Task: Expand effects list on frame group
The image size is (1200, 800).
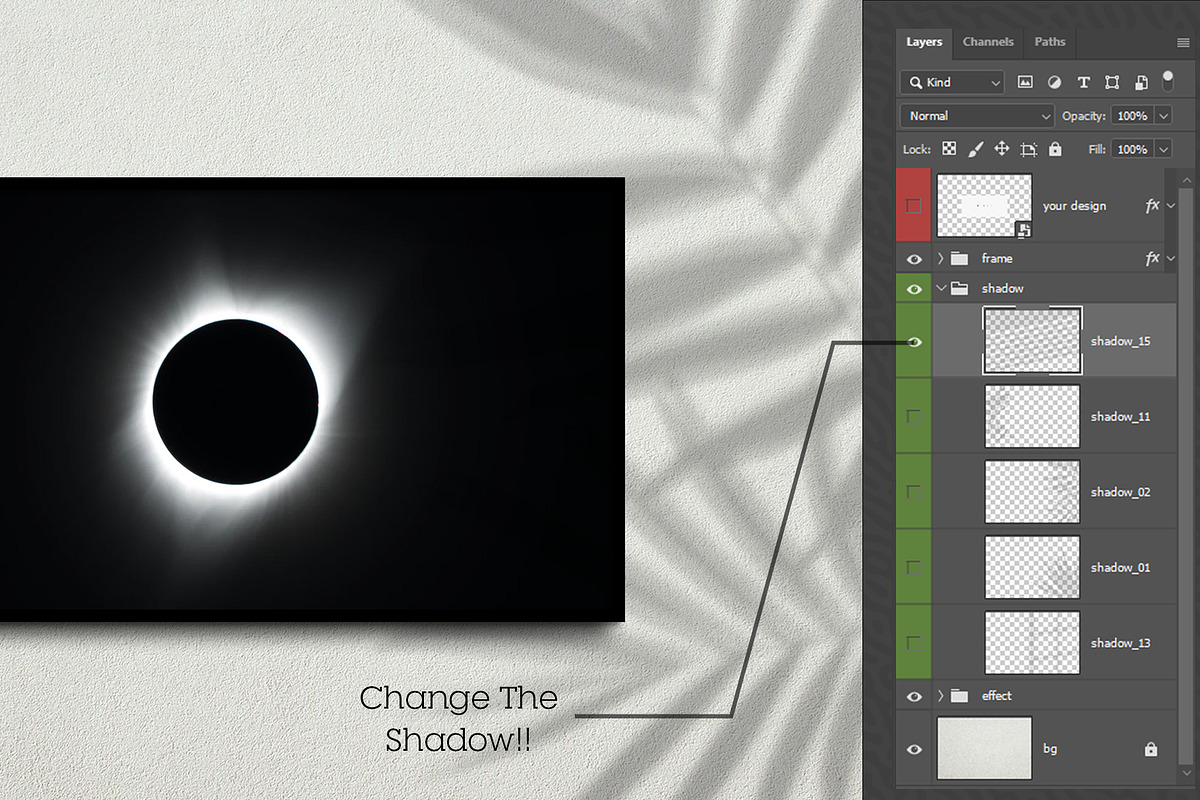Action: pos(1171,259)
